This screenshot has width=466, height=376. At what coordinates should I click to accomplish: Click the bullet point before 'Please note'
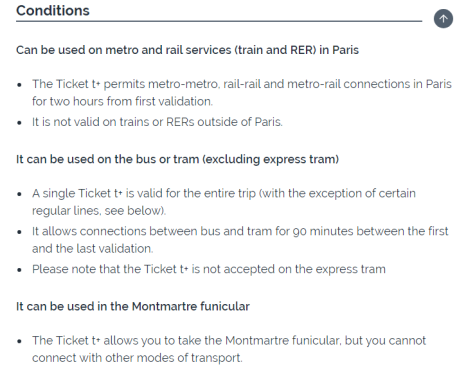click(x=19, y=270)
